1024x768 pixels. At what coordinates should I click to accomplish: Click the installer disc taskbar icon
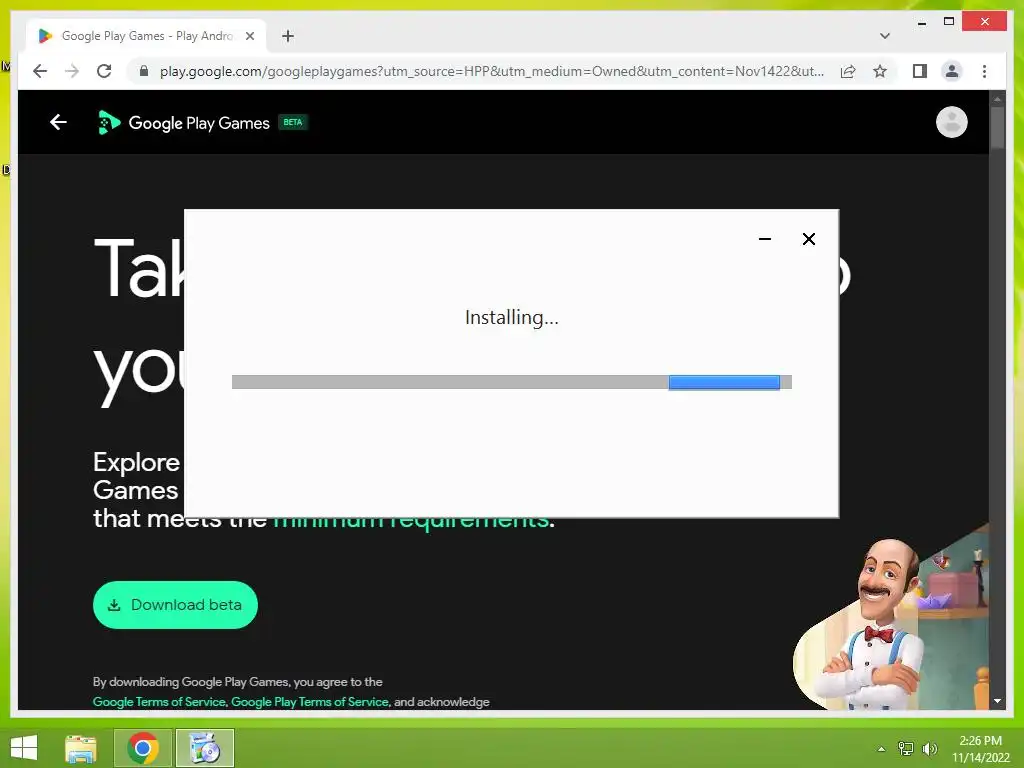tap(204, 748)
